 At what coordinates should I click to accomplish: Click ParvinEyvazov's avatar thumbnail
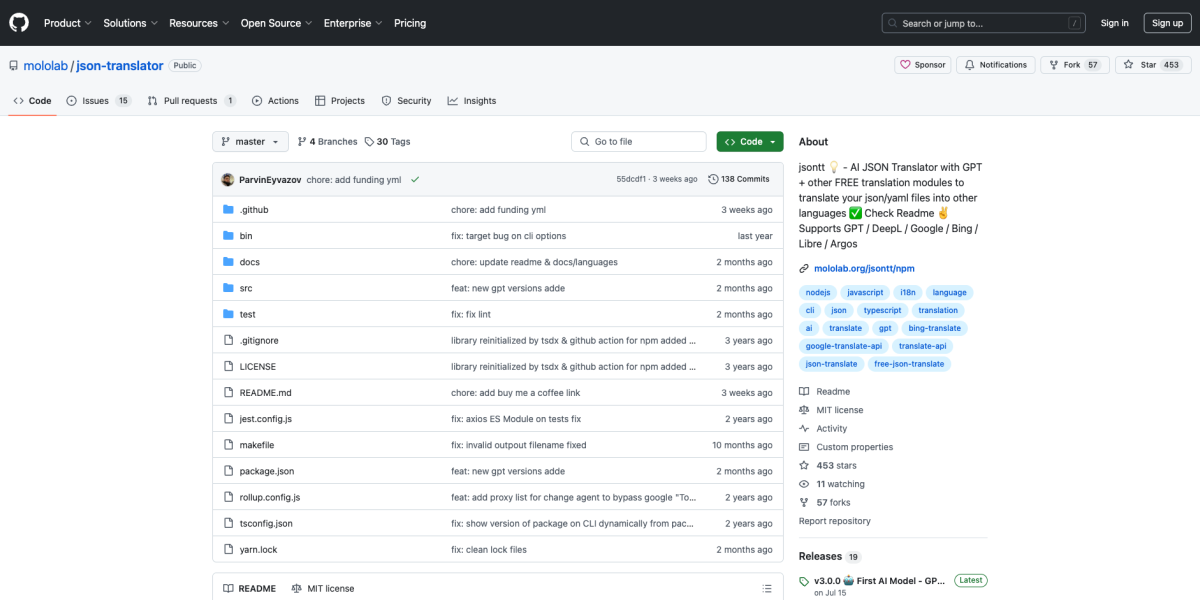[228, 179]
